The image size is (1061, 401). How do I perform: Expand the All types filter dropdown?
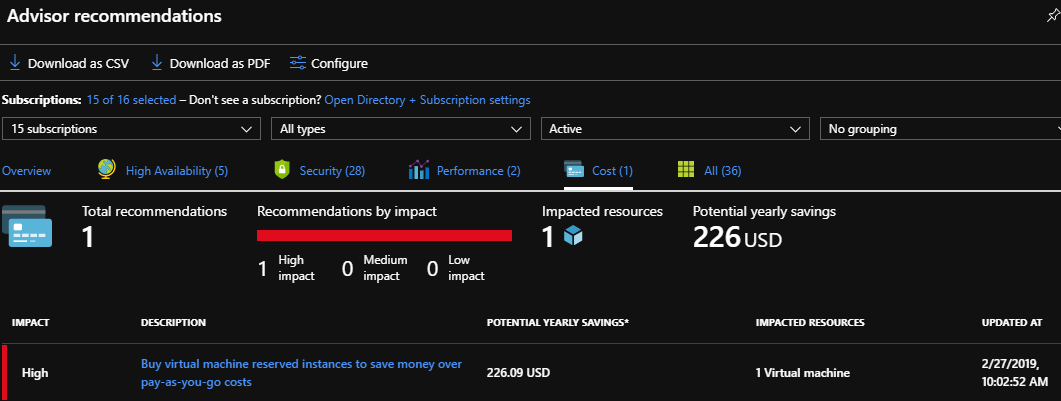pos(401,129)
